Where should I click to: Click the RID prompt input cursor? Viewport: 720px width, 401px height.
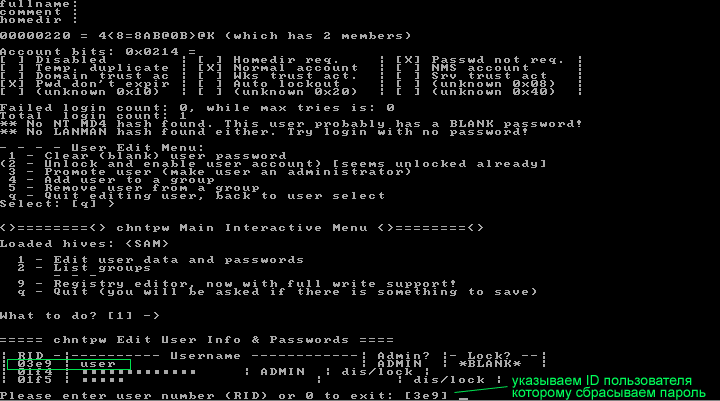point(463,397)
